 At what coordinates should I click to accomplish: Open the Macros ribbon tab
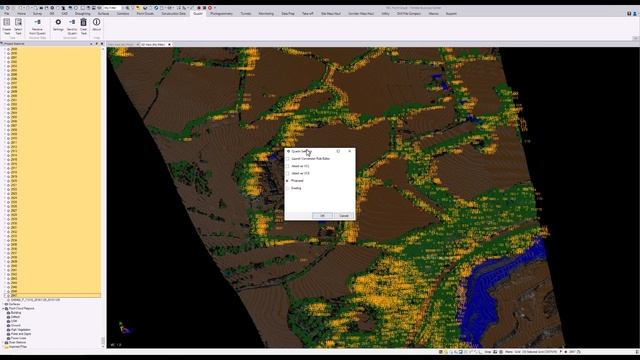(433, 13)
